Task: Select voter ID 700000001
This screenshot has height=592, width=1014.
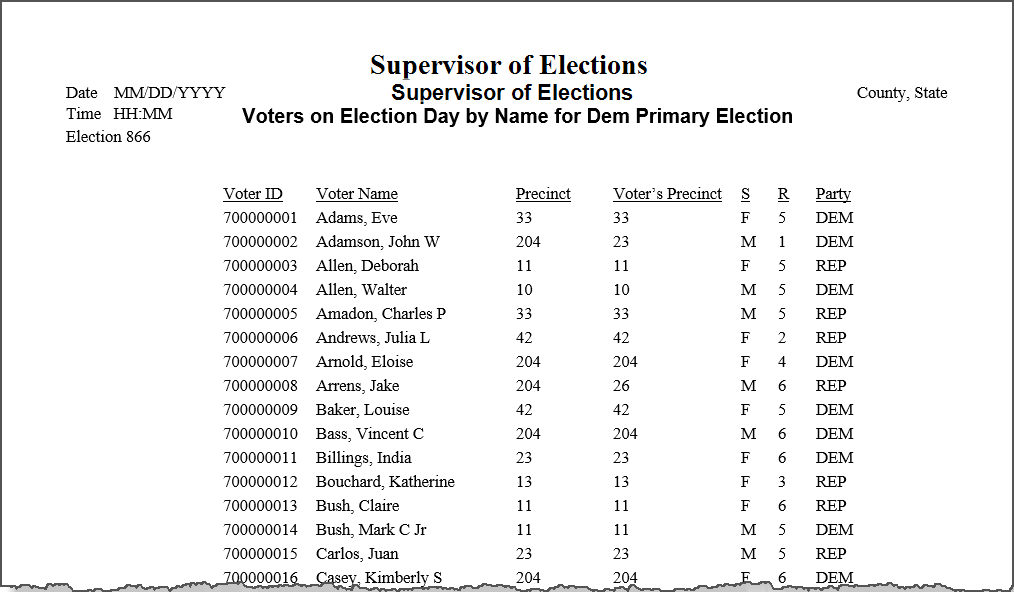Action: [x=261, y=218]
